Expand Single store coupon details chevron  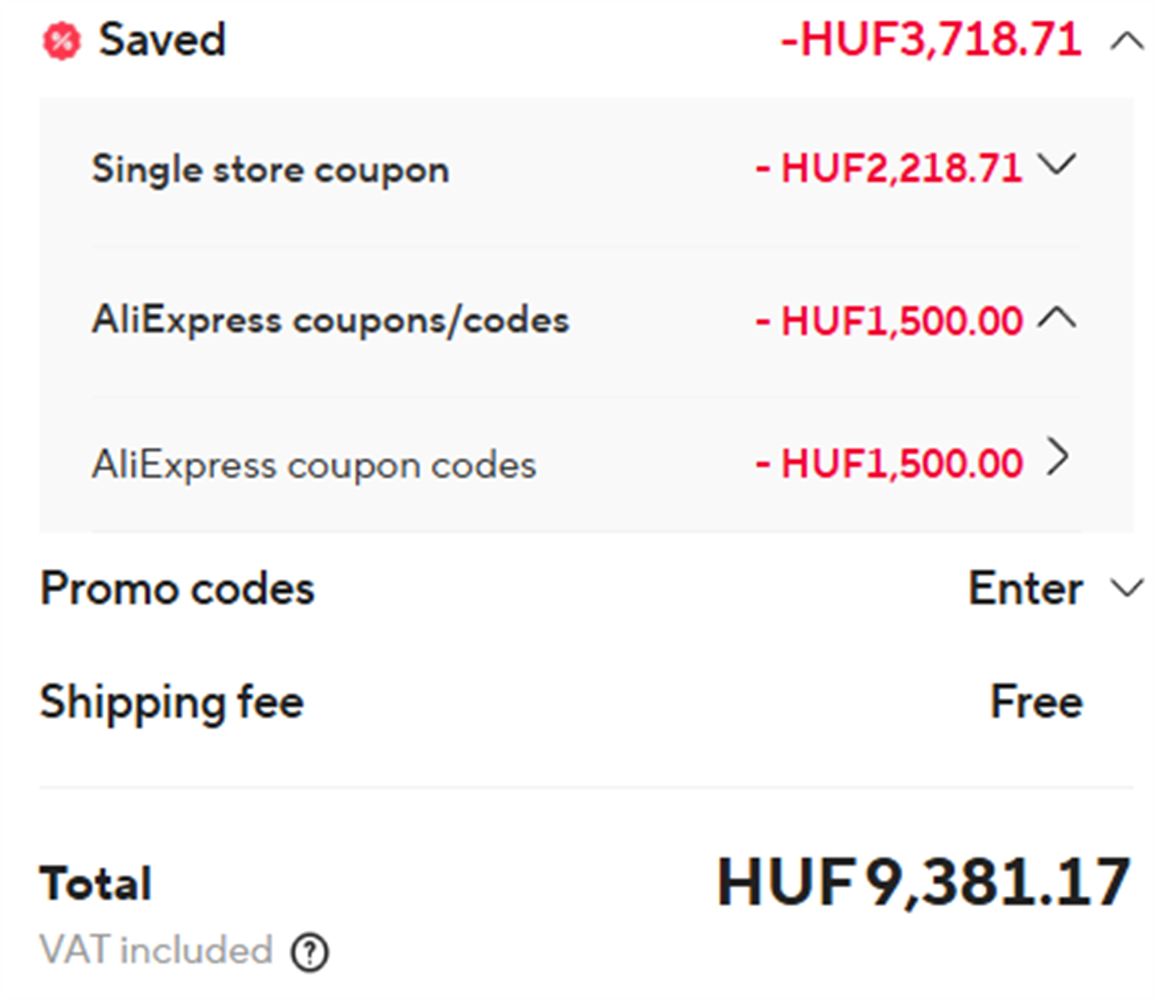pyautogui.click(x=1056, y=165)
